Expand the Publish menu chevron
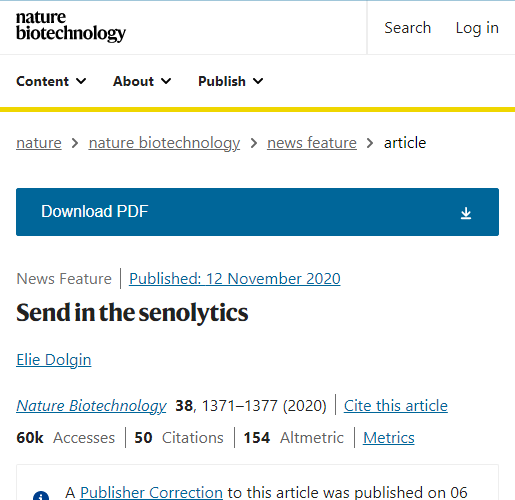The height and width of the screenshot is (500, 515). point(258,81)
